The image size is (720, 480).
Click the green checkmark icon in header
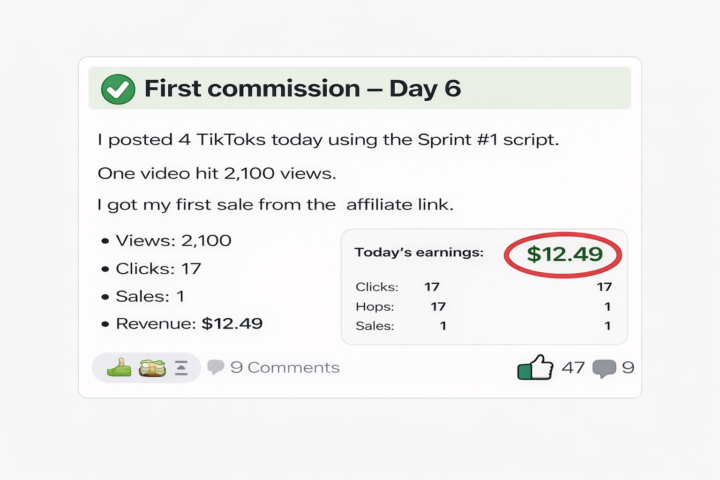[118, 89]
